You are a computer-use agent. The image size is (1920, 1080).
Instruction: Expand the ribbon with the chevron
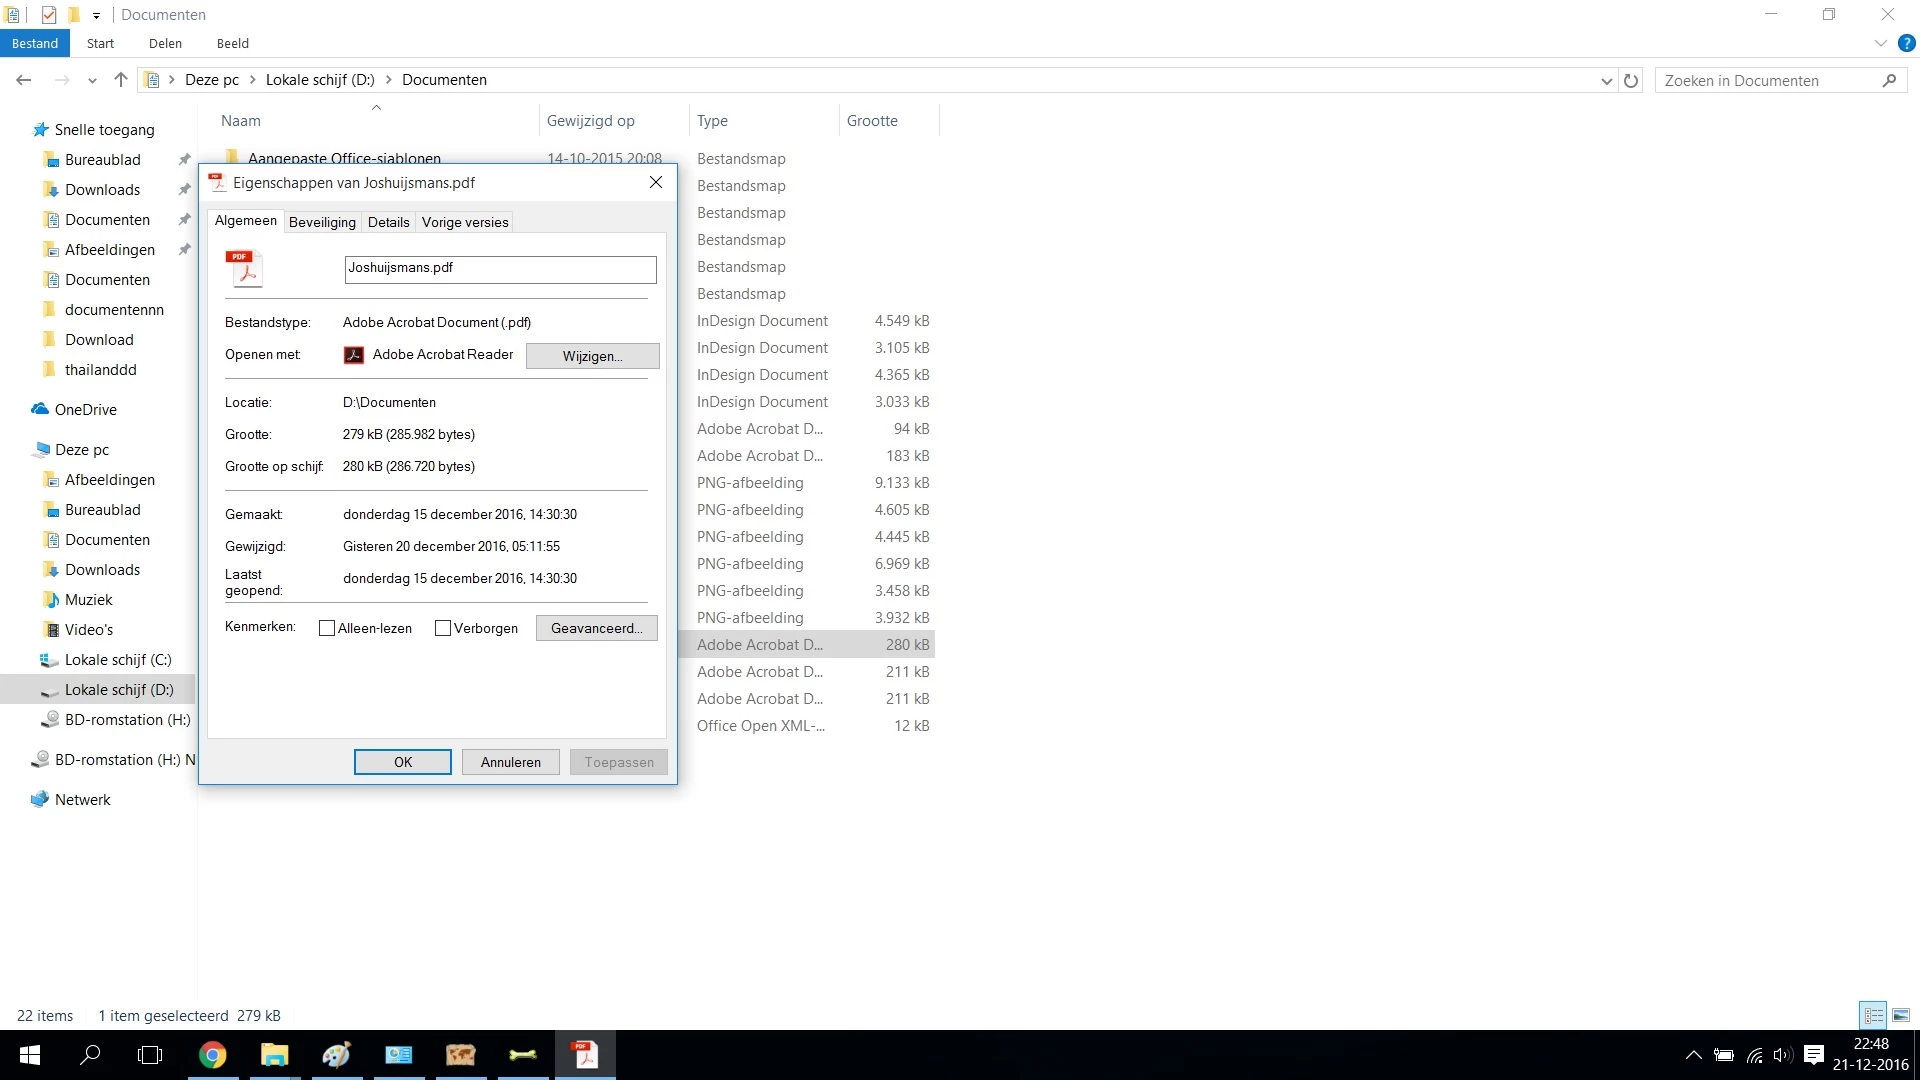click(1880, 43)
